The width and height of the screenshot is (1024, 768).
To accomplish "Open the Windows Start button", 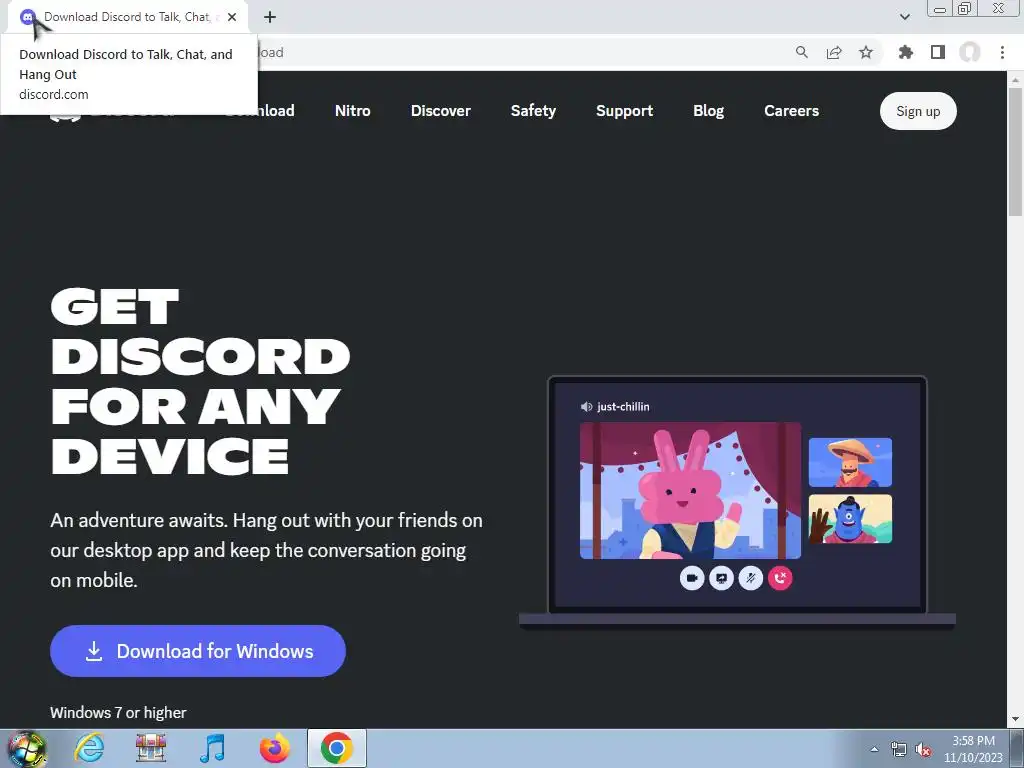I will [26, 748].
